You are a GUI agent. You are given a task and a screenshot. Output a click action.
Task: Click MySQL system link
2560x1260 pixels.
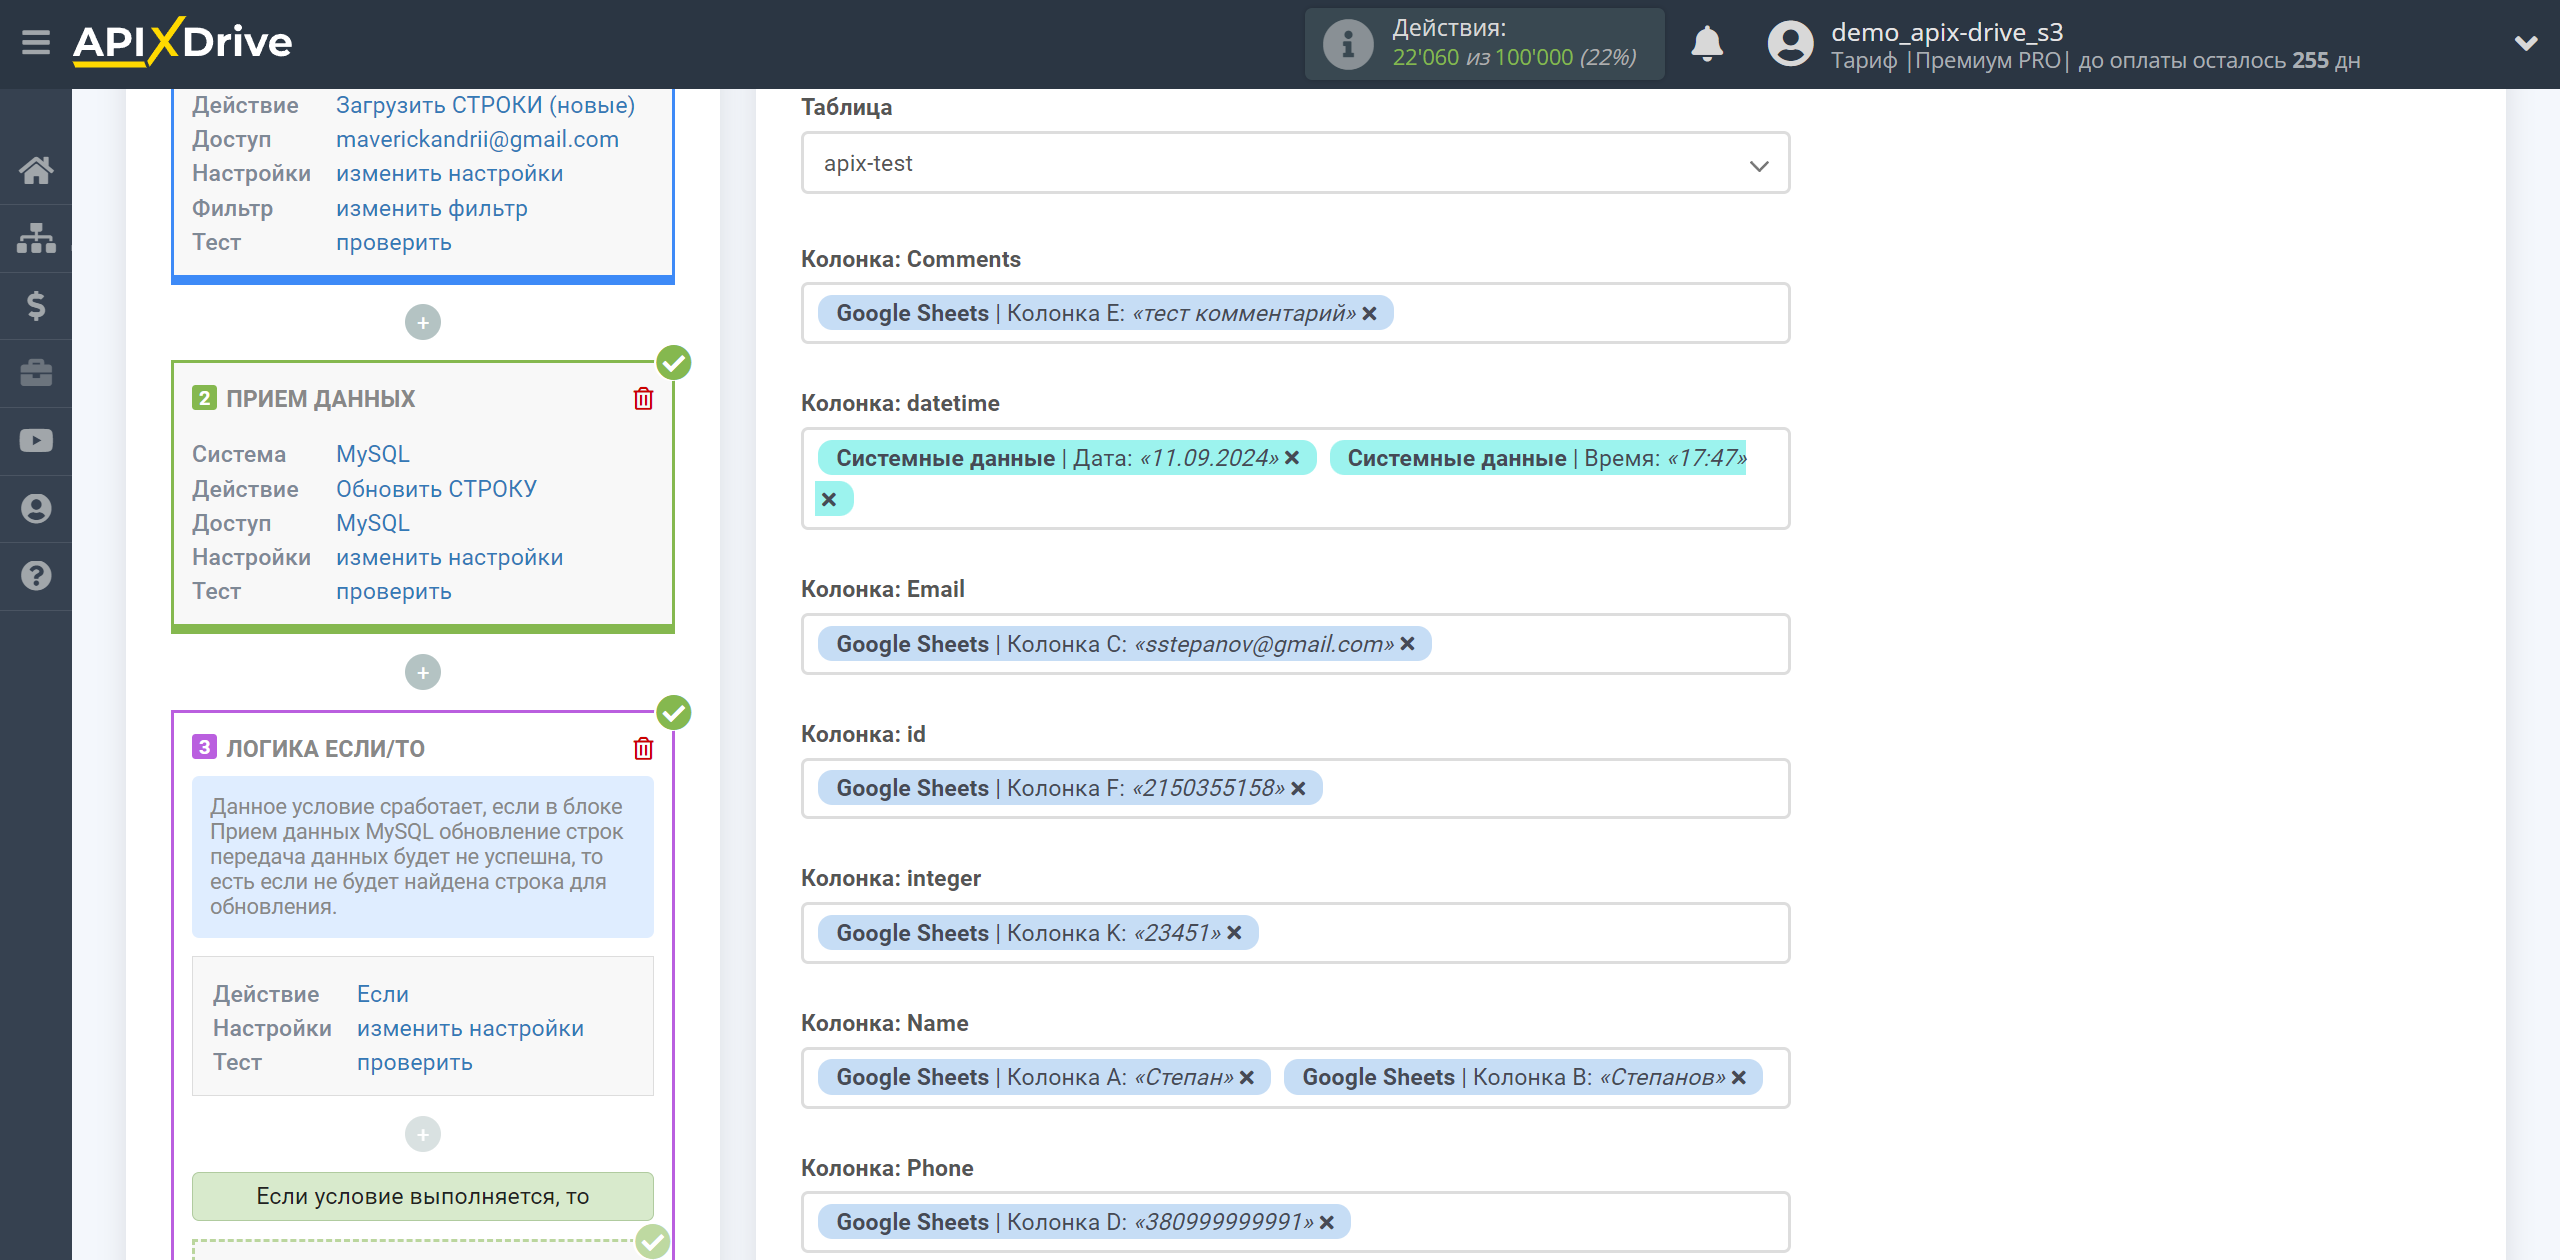click(372, 454)
